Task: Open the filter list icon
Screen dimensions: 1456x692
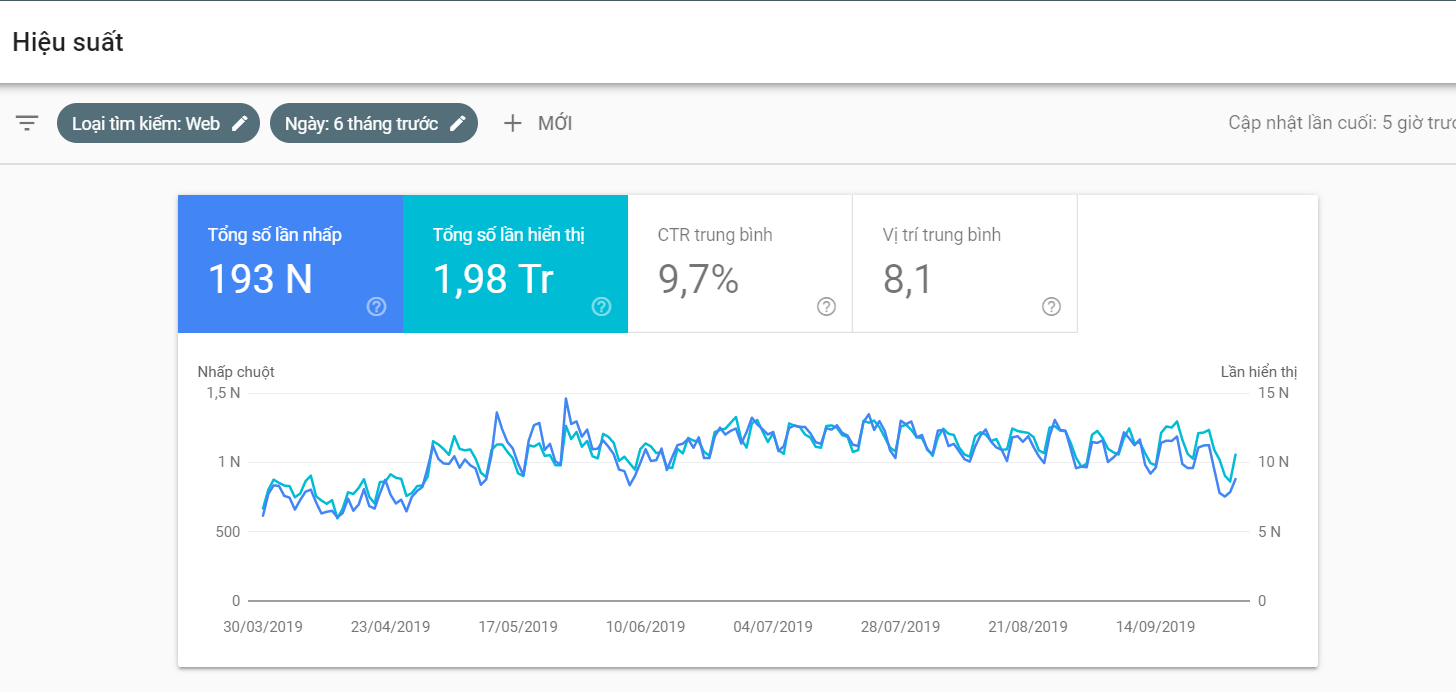Action: (27, 123)
